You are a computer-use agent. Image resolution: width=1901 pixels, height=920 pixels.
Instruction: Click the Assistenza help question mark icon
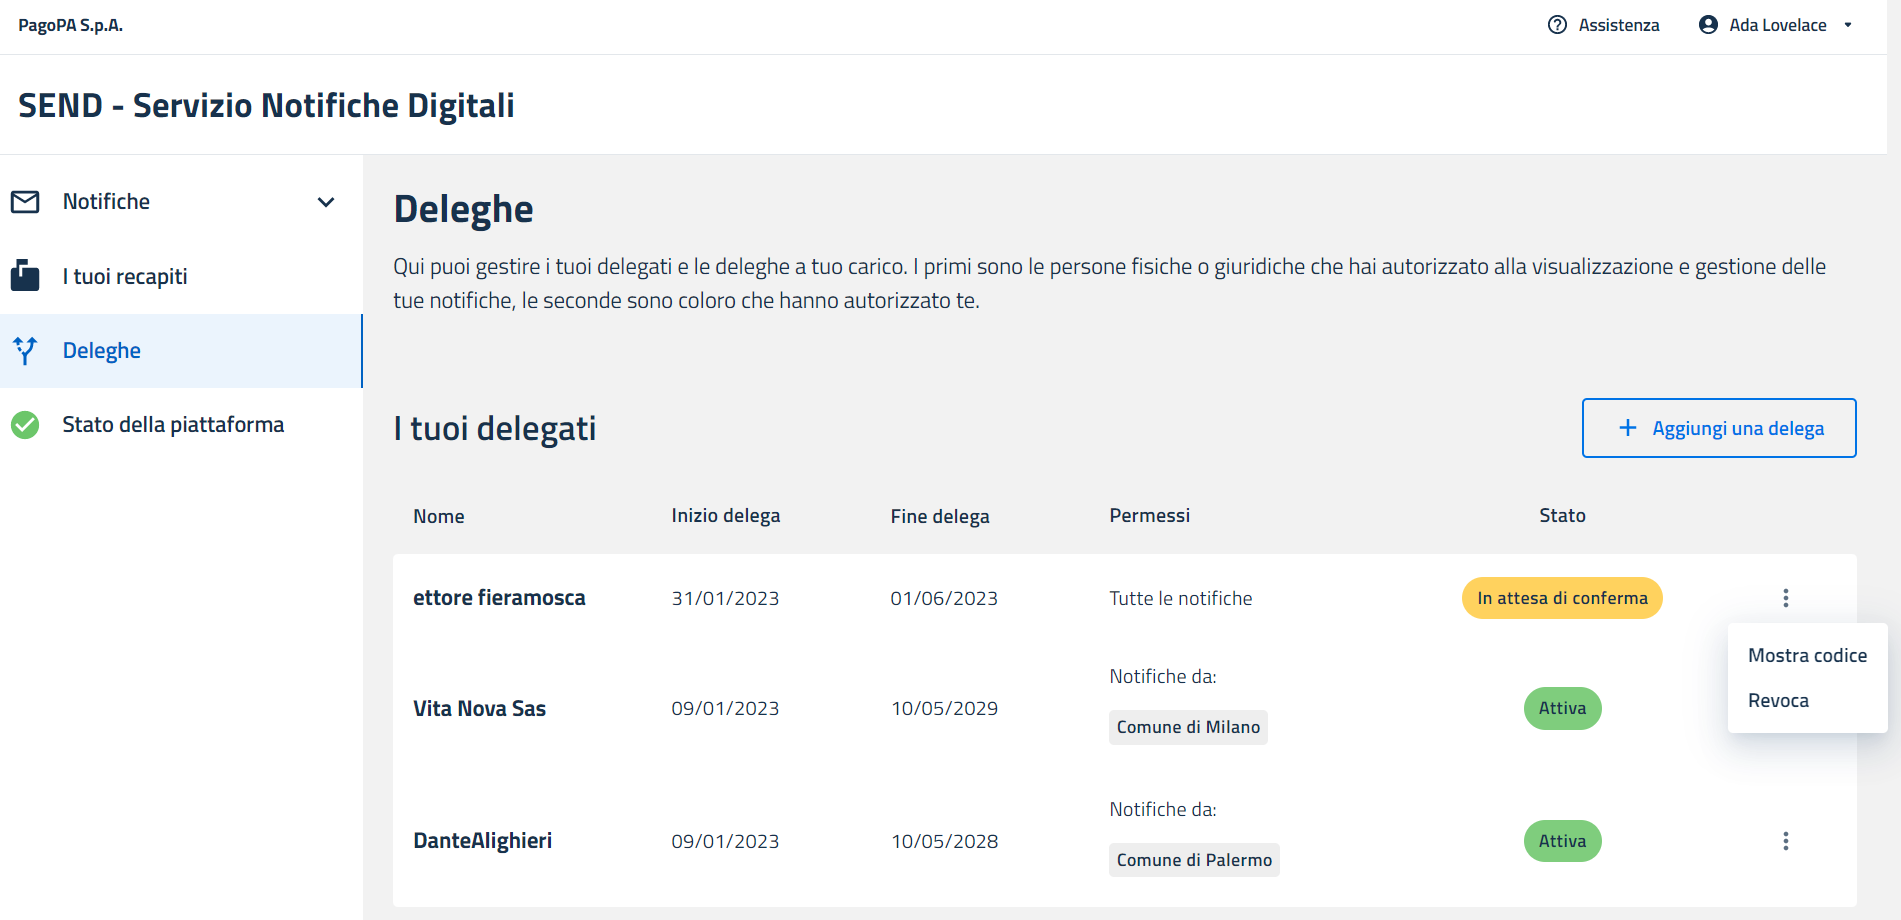click(x=1557, y=25)
